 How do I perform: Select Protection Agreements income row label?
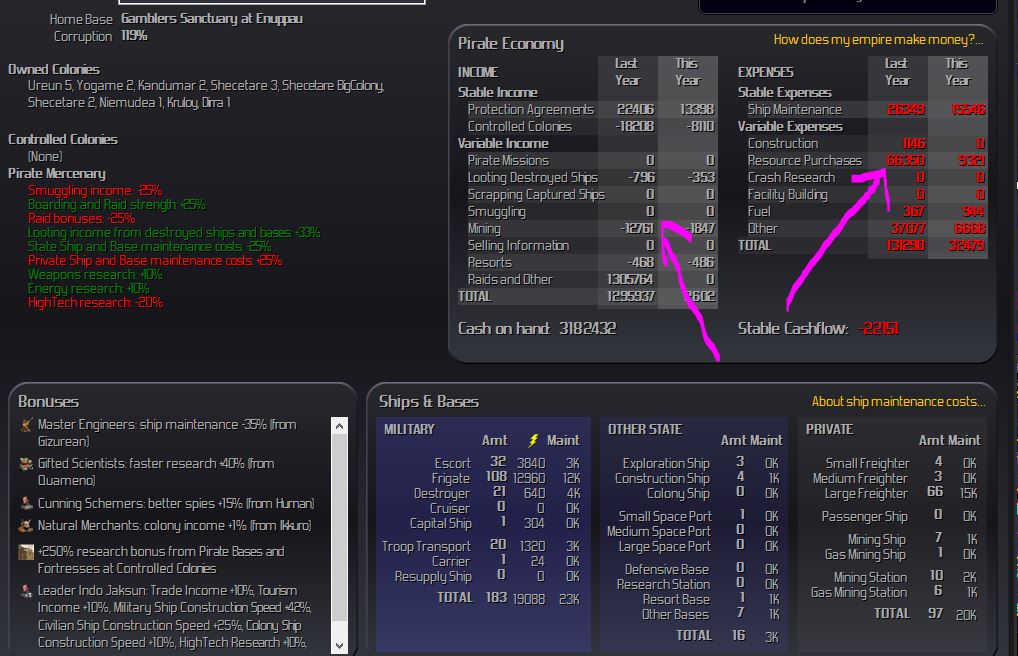point(530,110)
